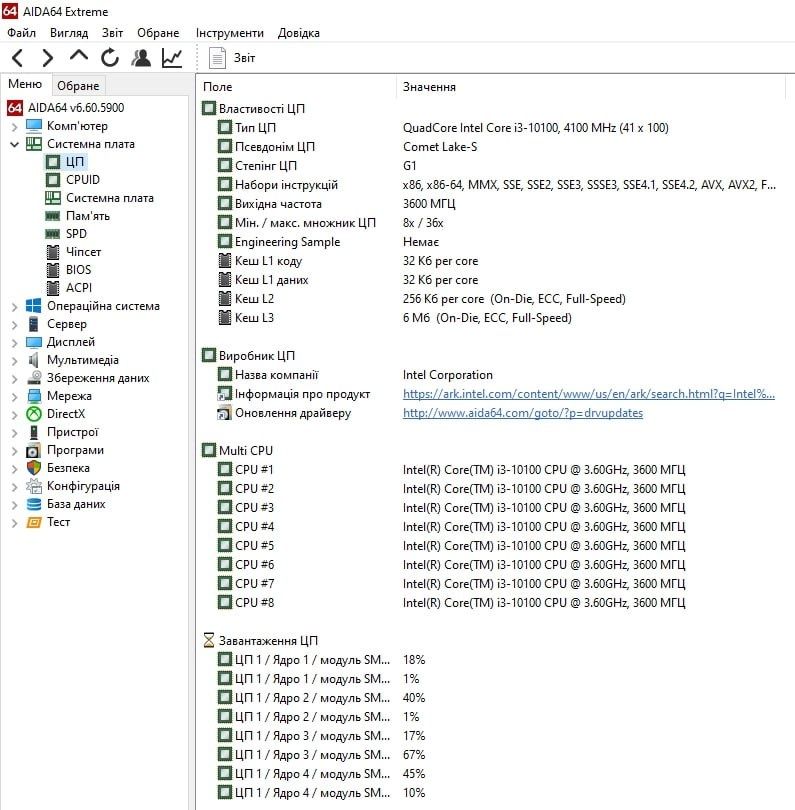795x810 pixels.
Task: Open the ark.intel.com product information link
Action: pyautogui.click(x=588, y=394)
